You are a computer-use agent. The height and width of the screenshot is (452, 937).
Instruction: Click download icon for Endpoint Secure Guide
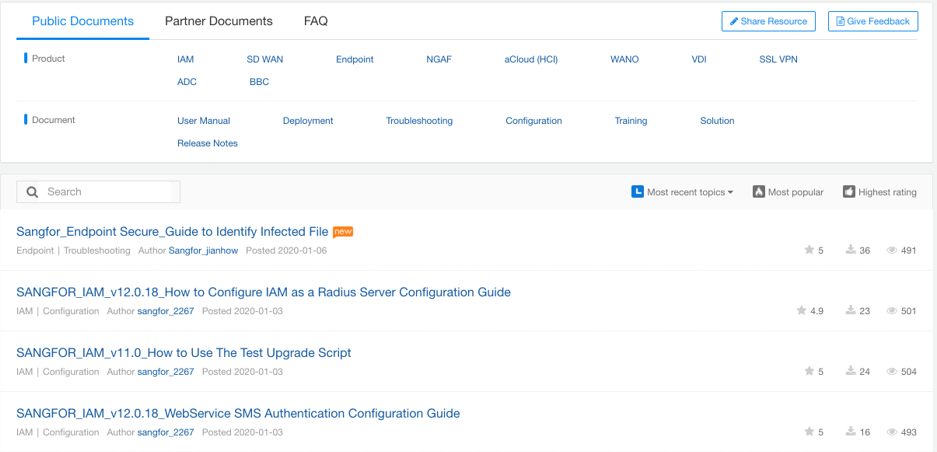(851, 250)
